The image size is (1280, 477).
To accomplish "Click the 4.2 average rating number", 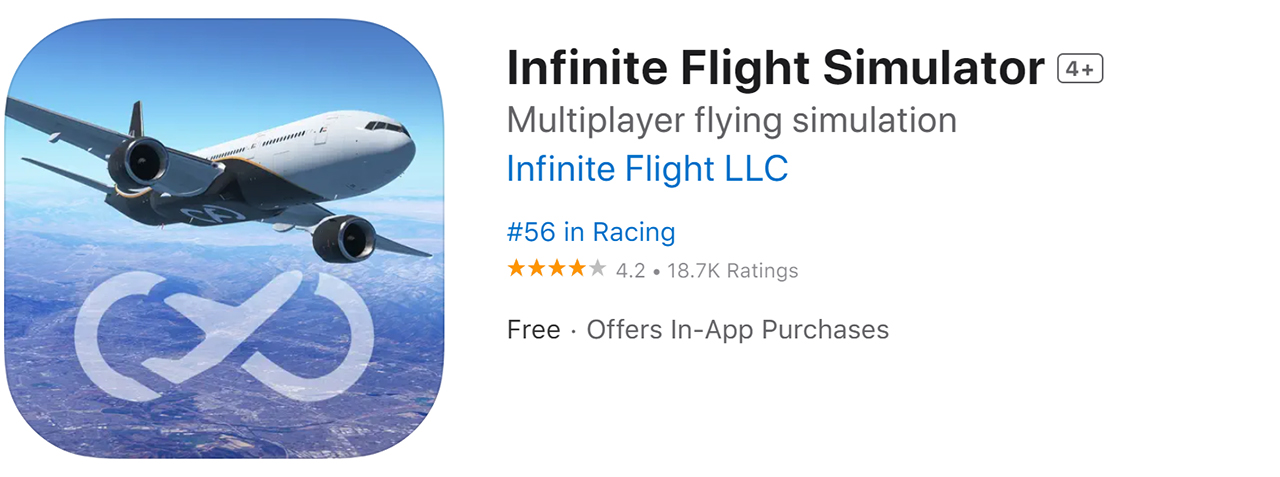I will click(630, 271).
